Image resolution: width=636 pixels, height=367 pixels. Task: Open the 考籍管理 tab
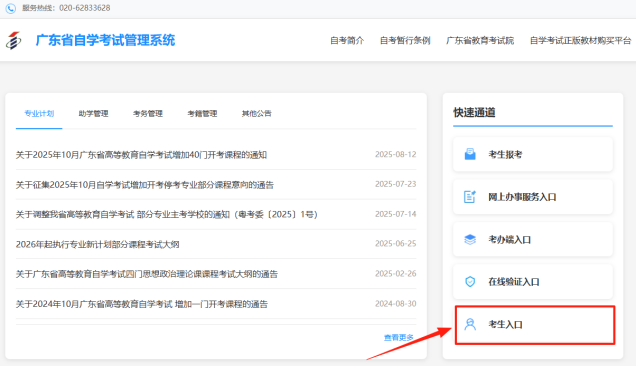tap(202, 114)
